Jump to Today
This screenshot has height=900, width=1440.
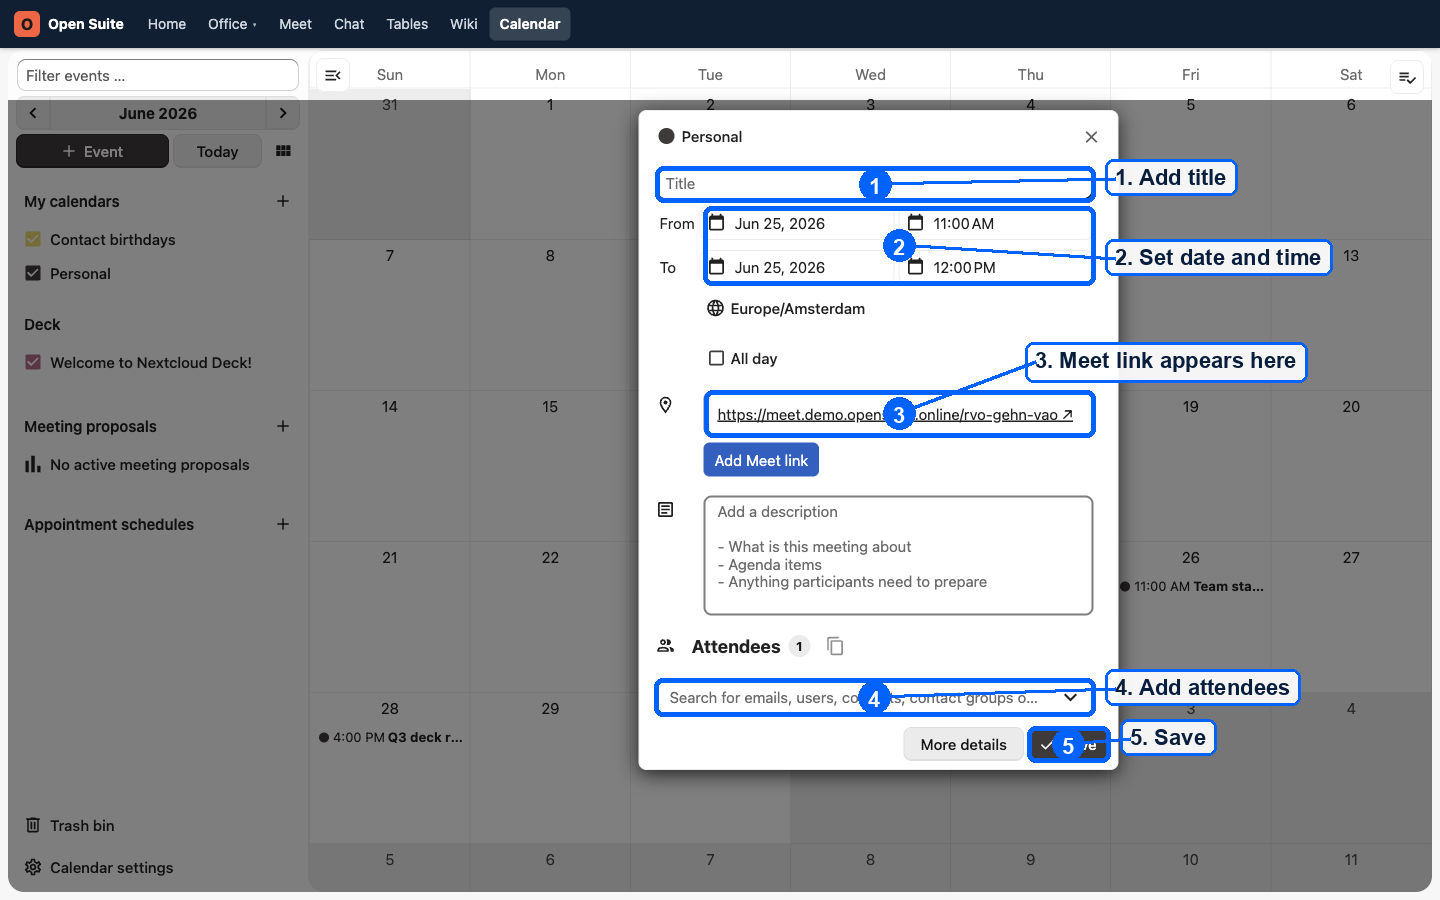(217, 151)
